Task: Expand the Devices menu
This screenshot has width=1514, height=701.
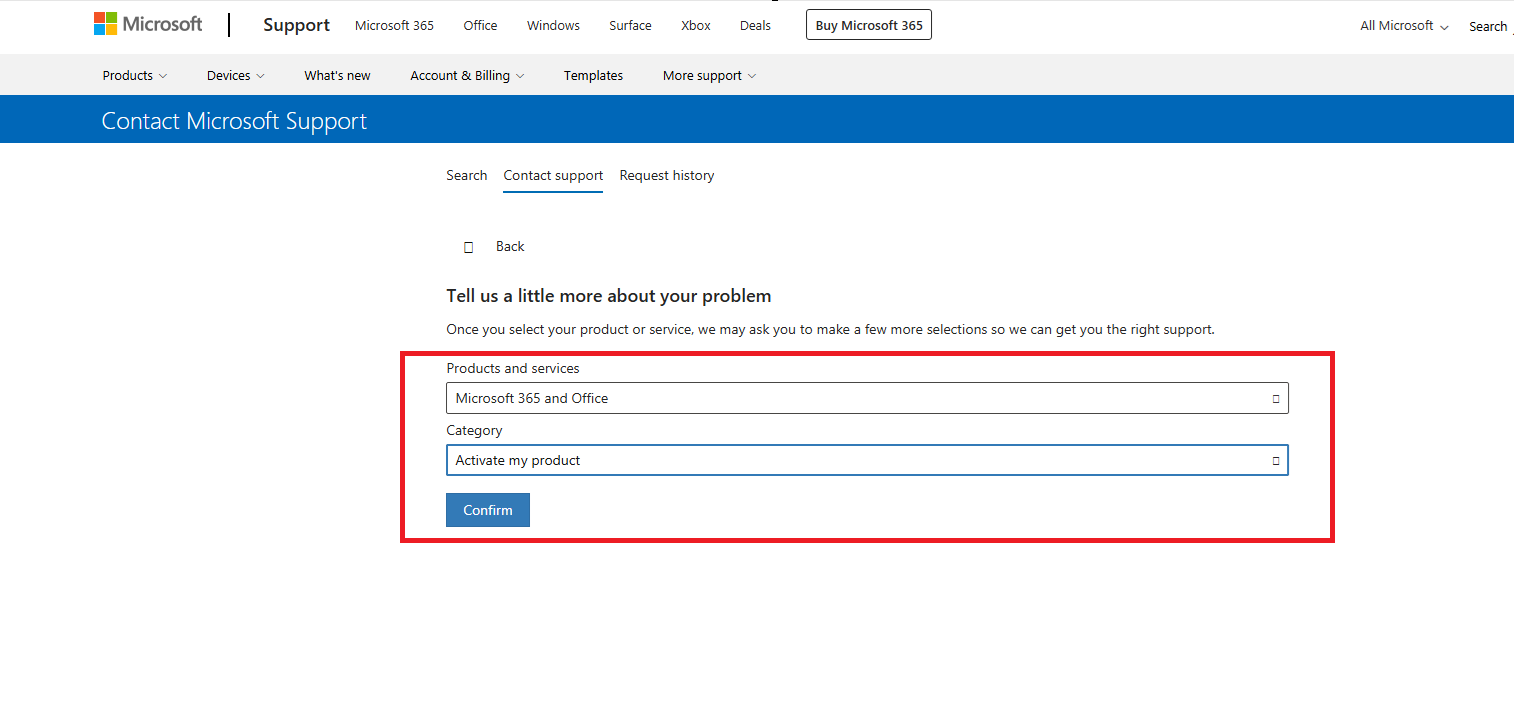Action: pyautogui.click(x=236, y=75)
